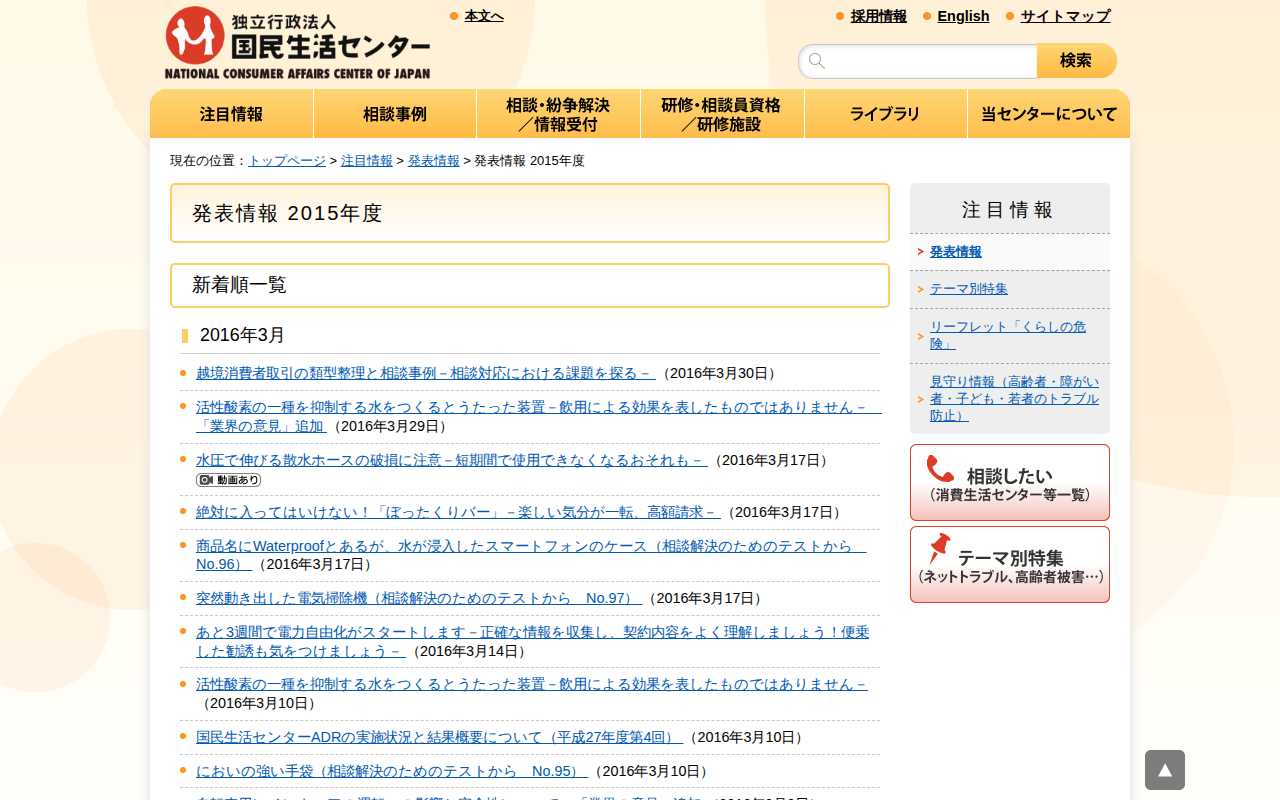The width and height of the screenshot is (1280, 800).
Task: Switch to the English site link
Action: (963, 16)
